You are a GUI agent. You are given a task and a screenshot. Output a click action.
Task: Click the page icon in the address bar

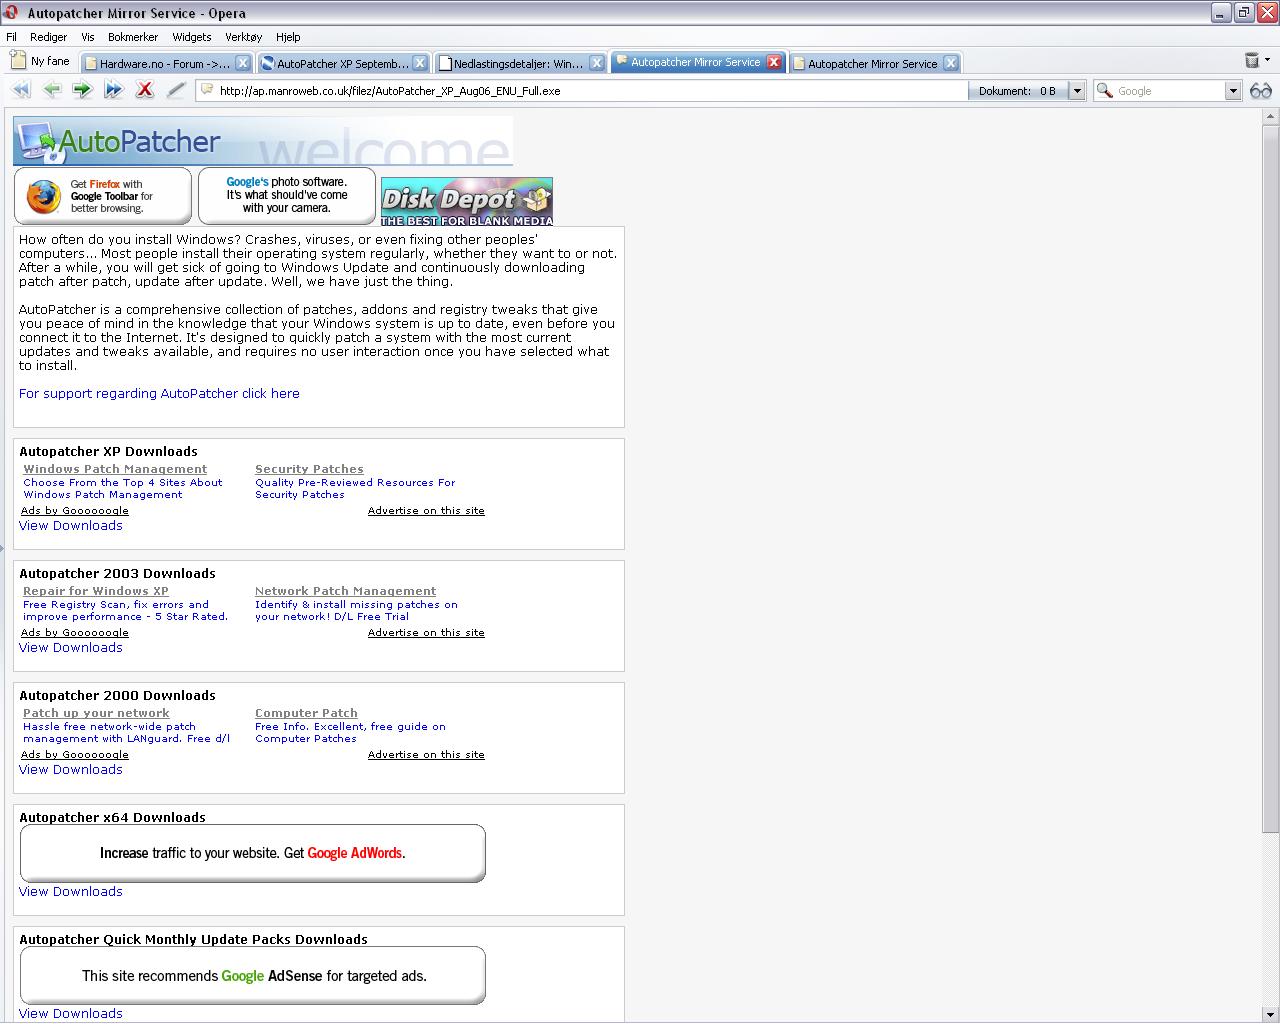(x=207, y=90)
